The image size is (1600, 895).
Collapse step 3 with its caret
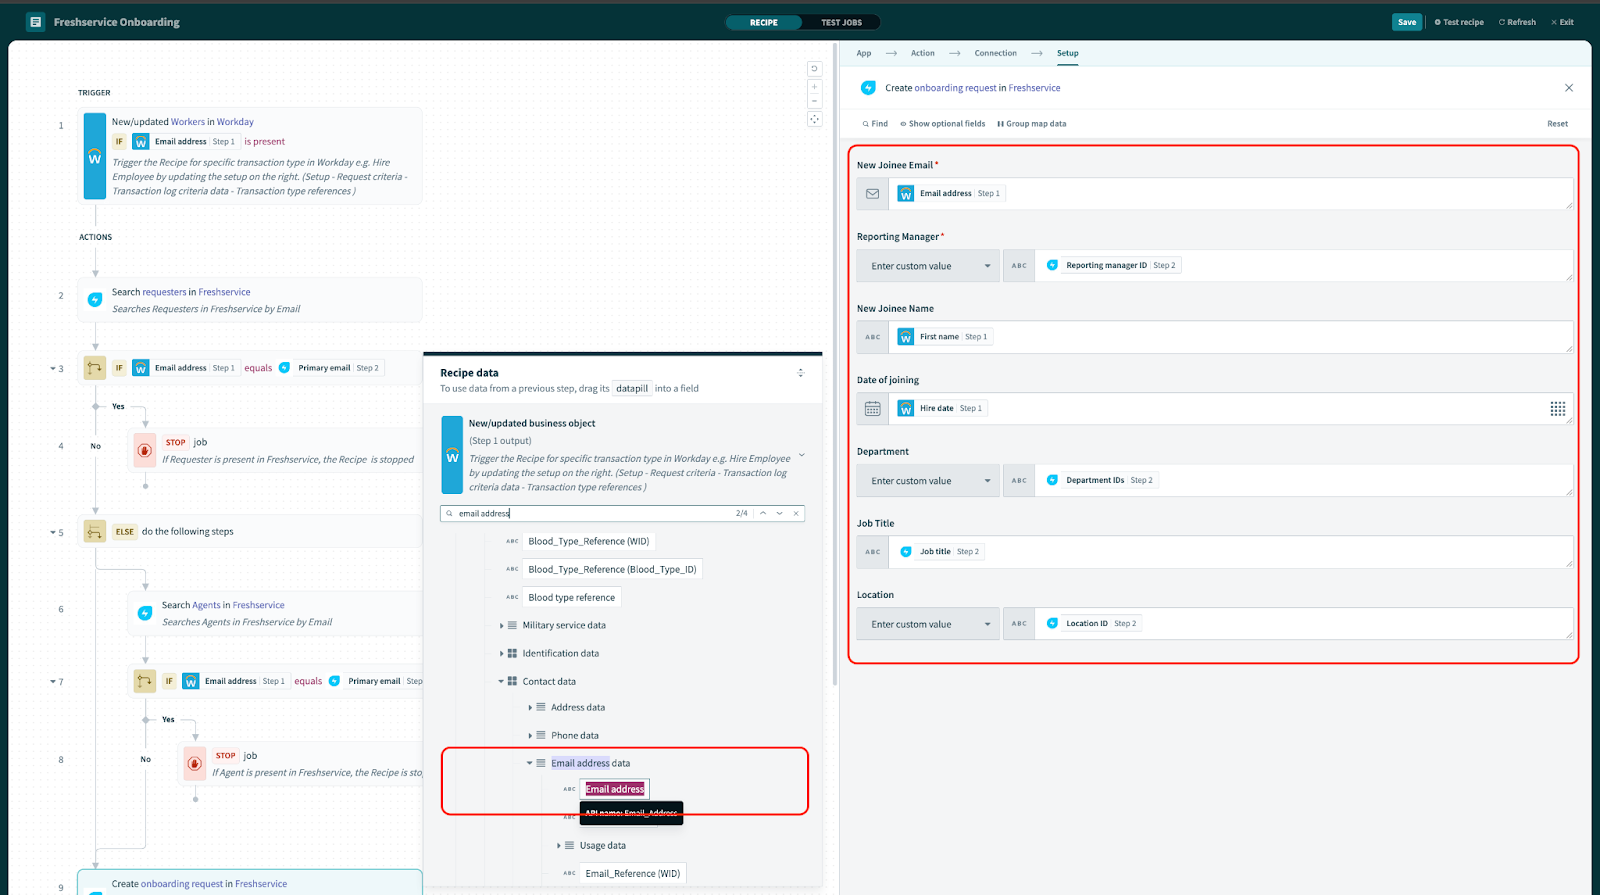(x=53, y=369)
